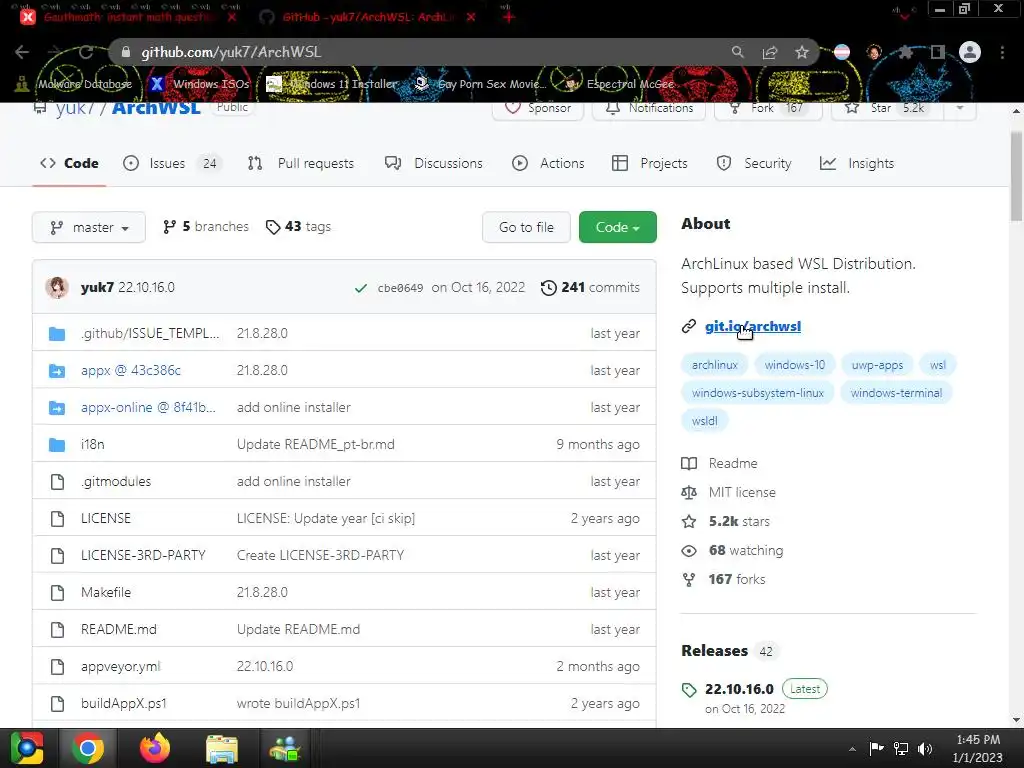Open the Insights tab
This screenshot has width=1024, height=768.
pos(857,163)
